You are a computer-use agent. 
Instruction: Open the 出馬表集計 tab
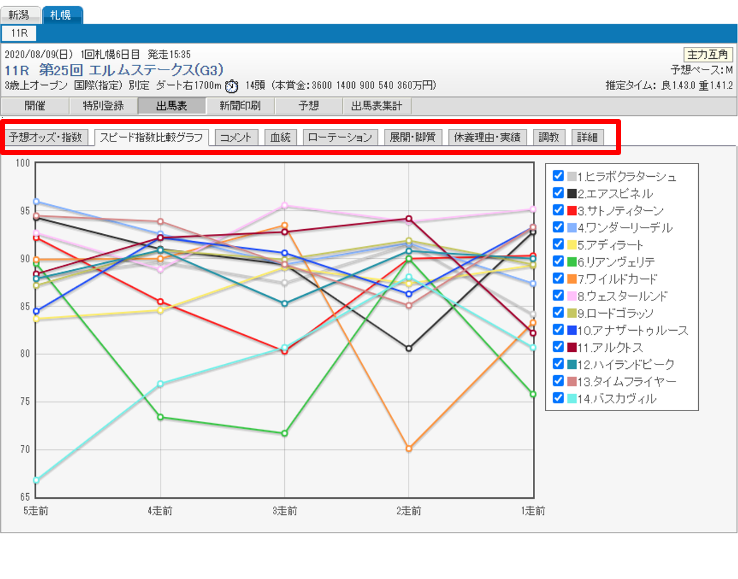point(377,106)
